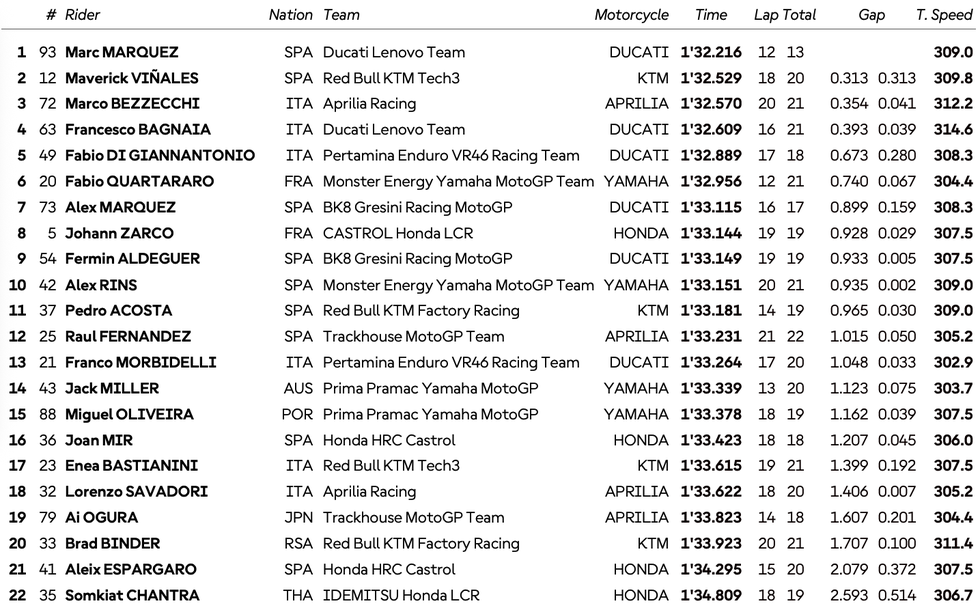Image resolution: width=980 pixels, height=608 pixels.
Task: Open Somkiat CHANTRA rider entry
Action: (132, 595)
